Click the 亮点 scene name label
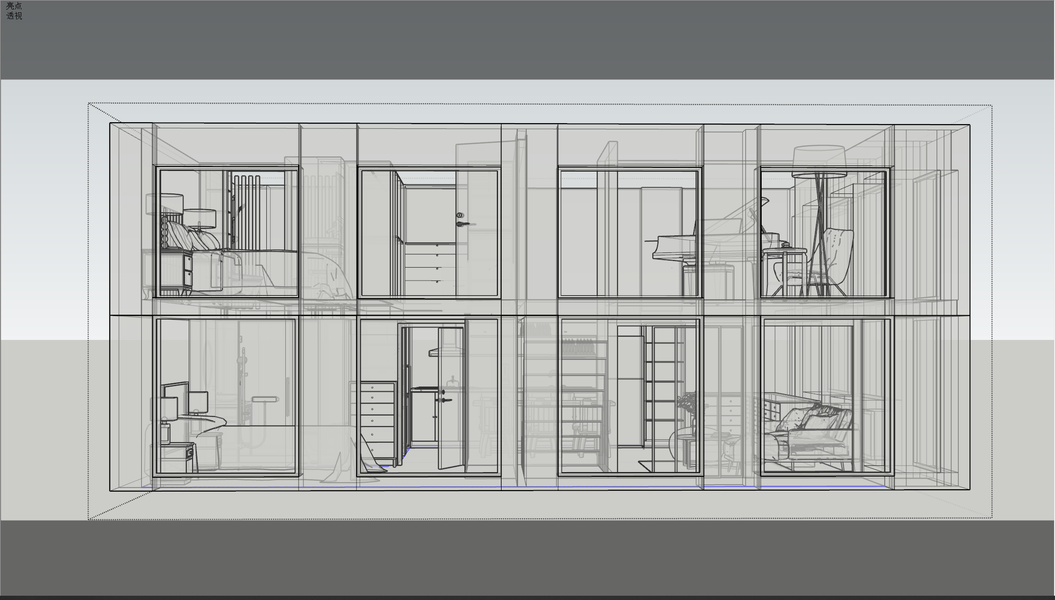The height and width of the screenshot is (600, 1055). 14,5
